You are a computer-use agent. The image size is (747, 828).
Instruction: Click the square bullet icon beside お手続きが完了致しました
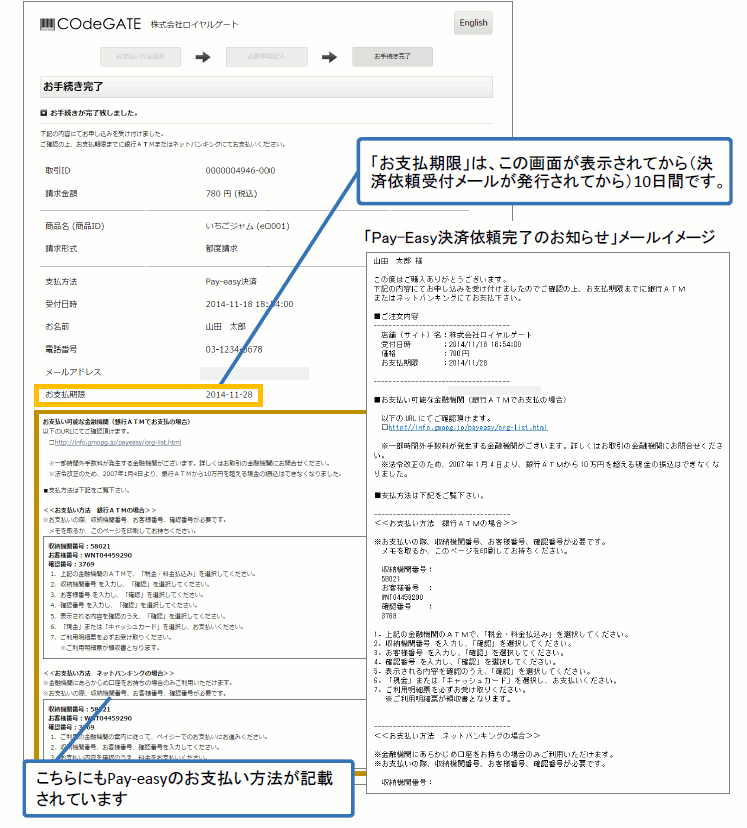(44, 113)
